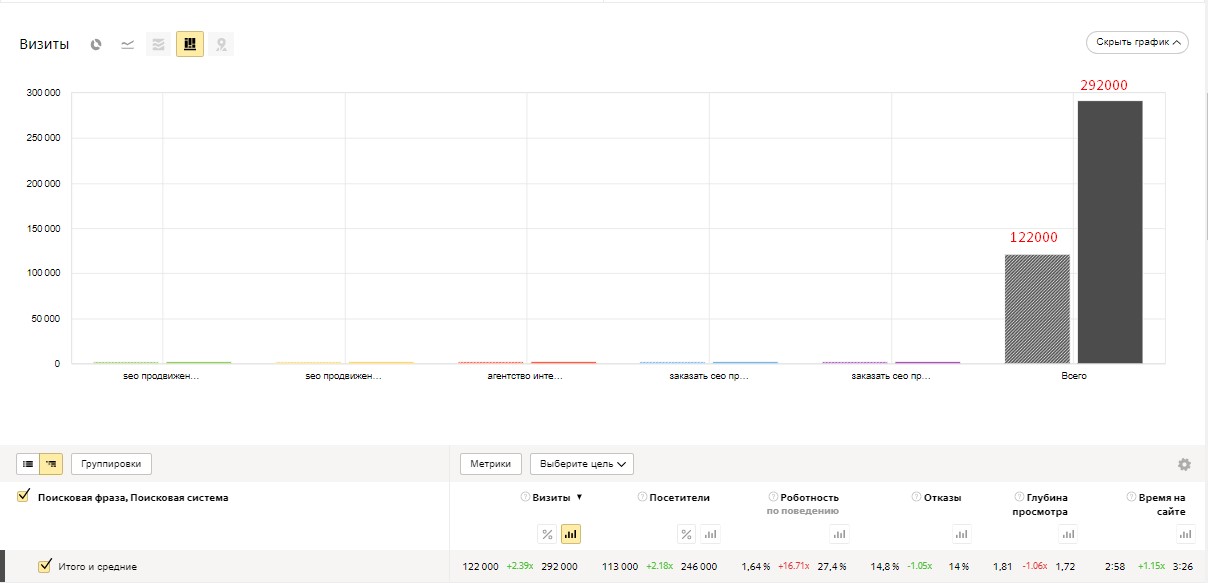Image resolution: width=1208 pixels, height=583 pixels.
Task: Collapse chart with Скрыть график
Action: (x=1137, y=42)
